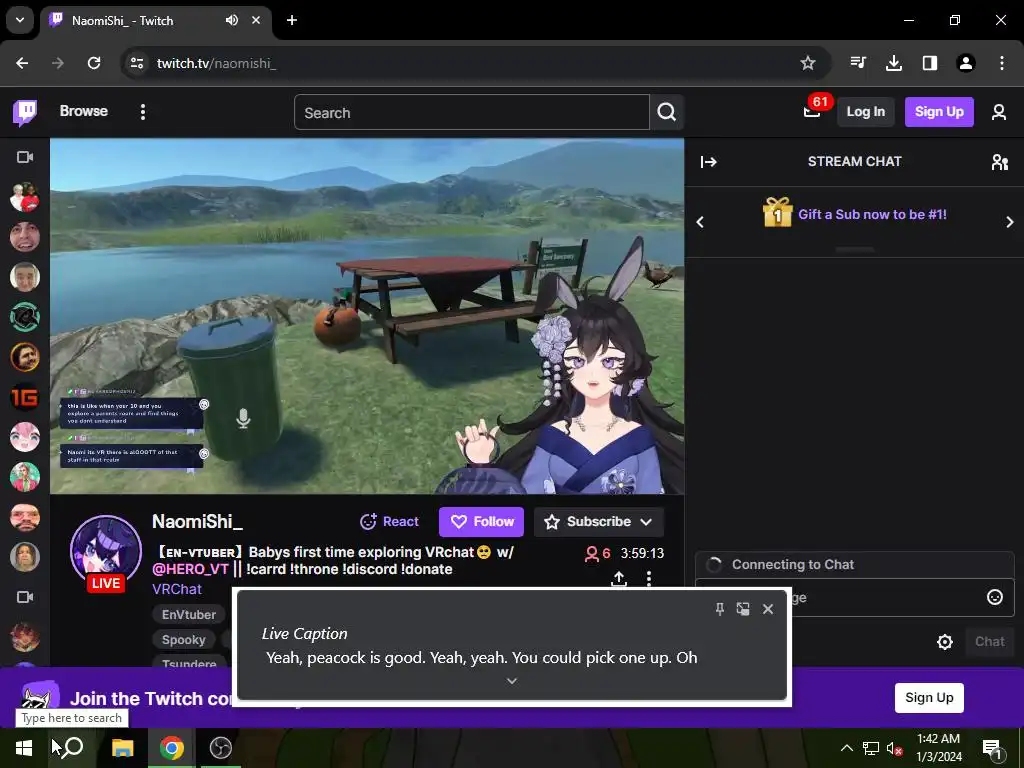Open the pink-haired avatar channel in sidebar
The width and height of the screenshot is (1024, 768).
pos(25,437)
